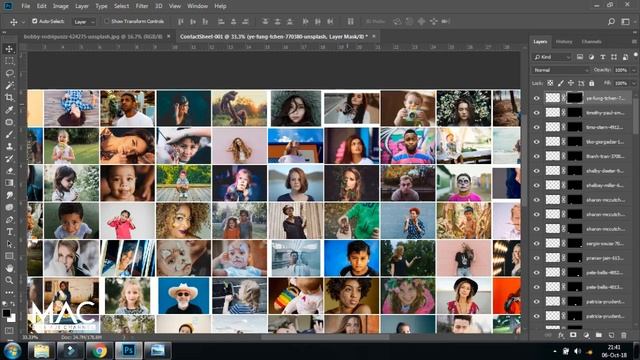Click the ye-fung-tchen layer mask thumbnail
Viewport: 640px width, 360px height.
[x=575, y=98]
